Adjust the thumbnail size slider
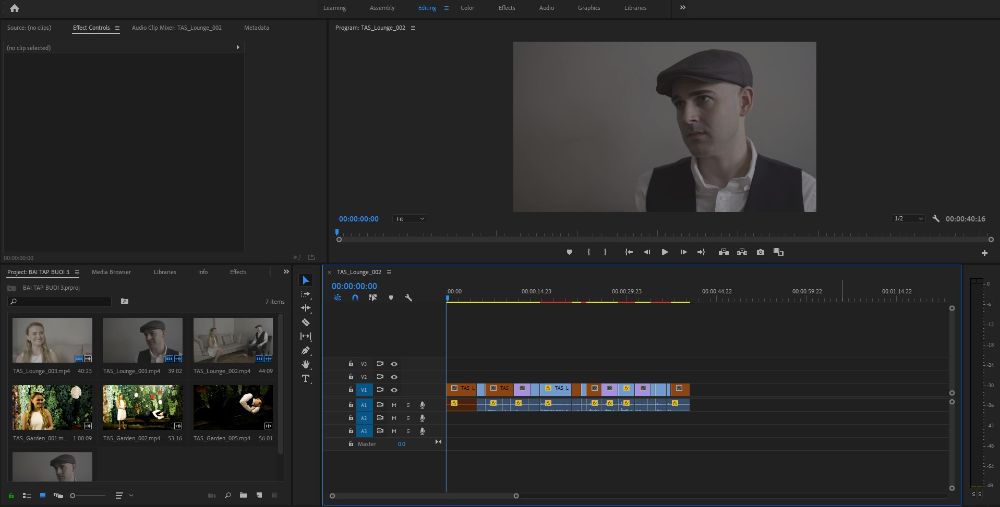Screen dimensions: 1000x507 click(88, 496)
